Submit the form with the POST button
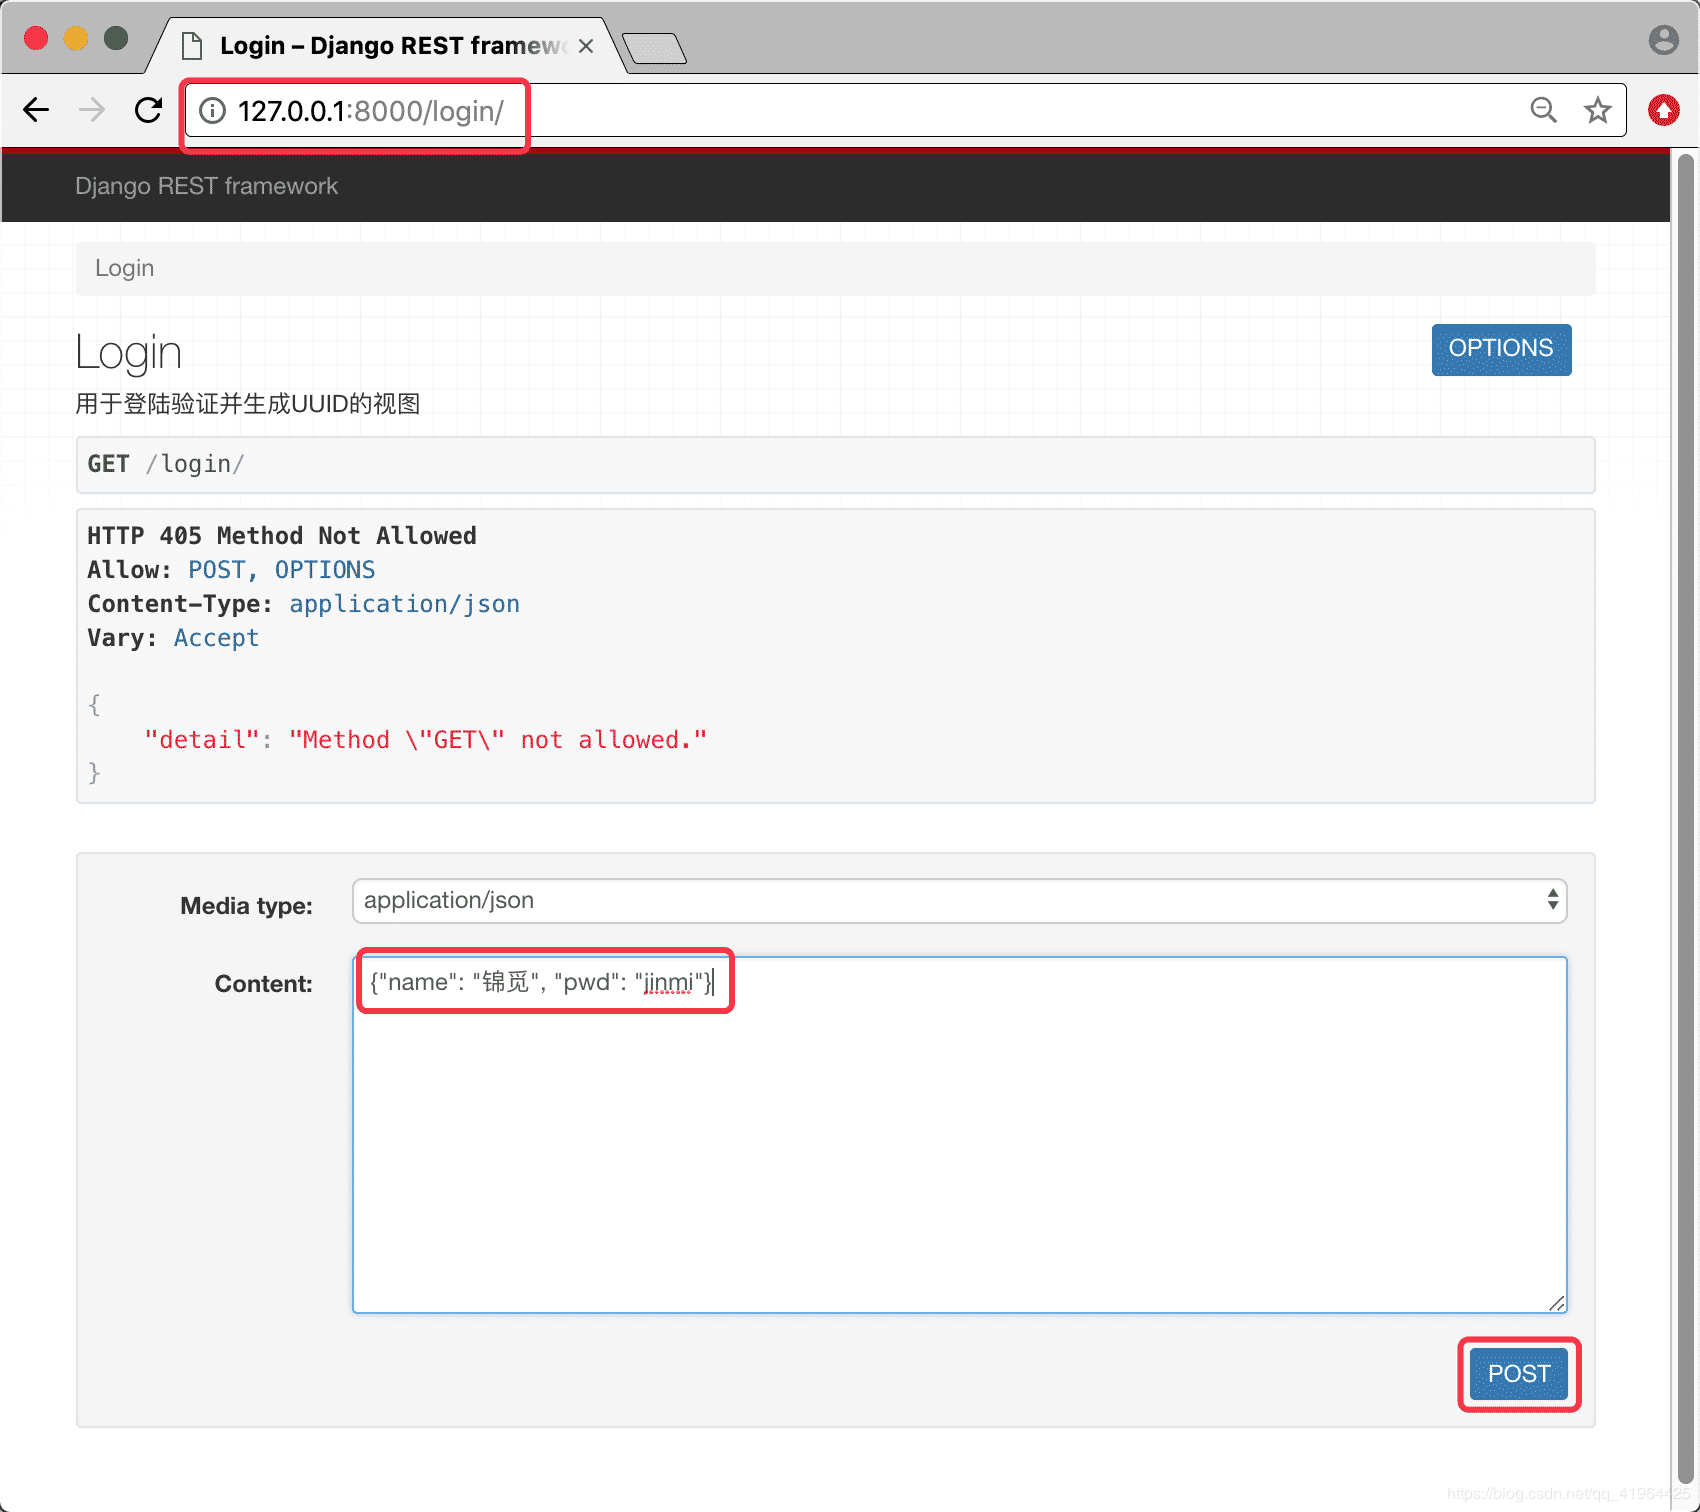1700x1512 pixels. coord(1519,1374)
